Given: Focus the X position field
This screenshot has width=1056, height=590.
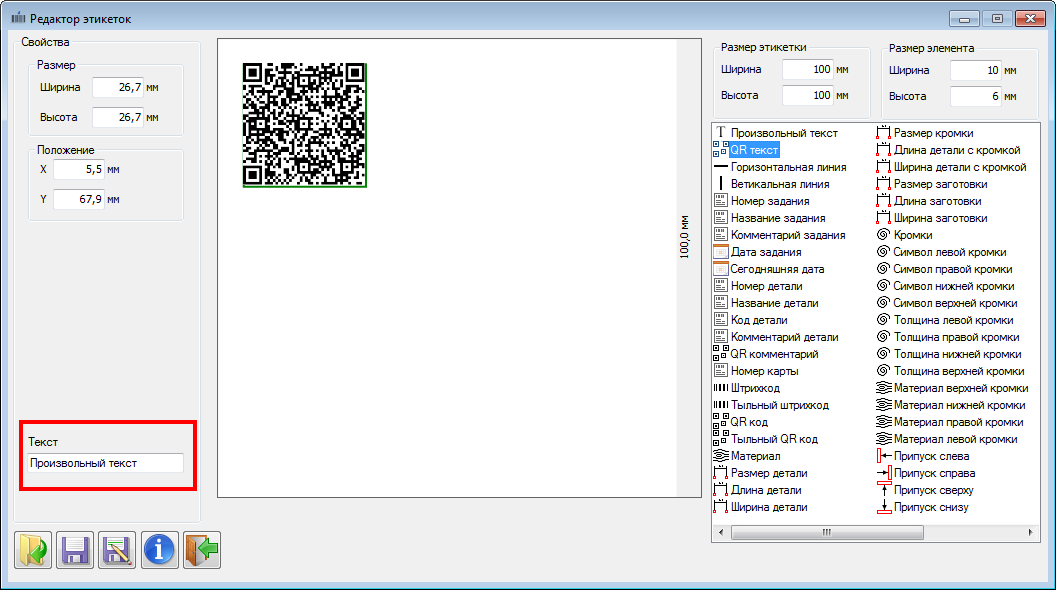Looking at the screenshot, I should [x=79, y=169].
